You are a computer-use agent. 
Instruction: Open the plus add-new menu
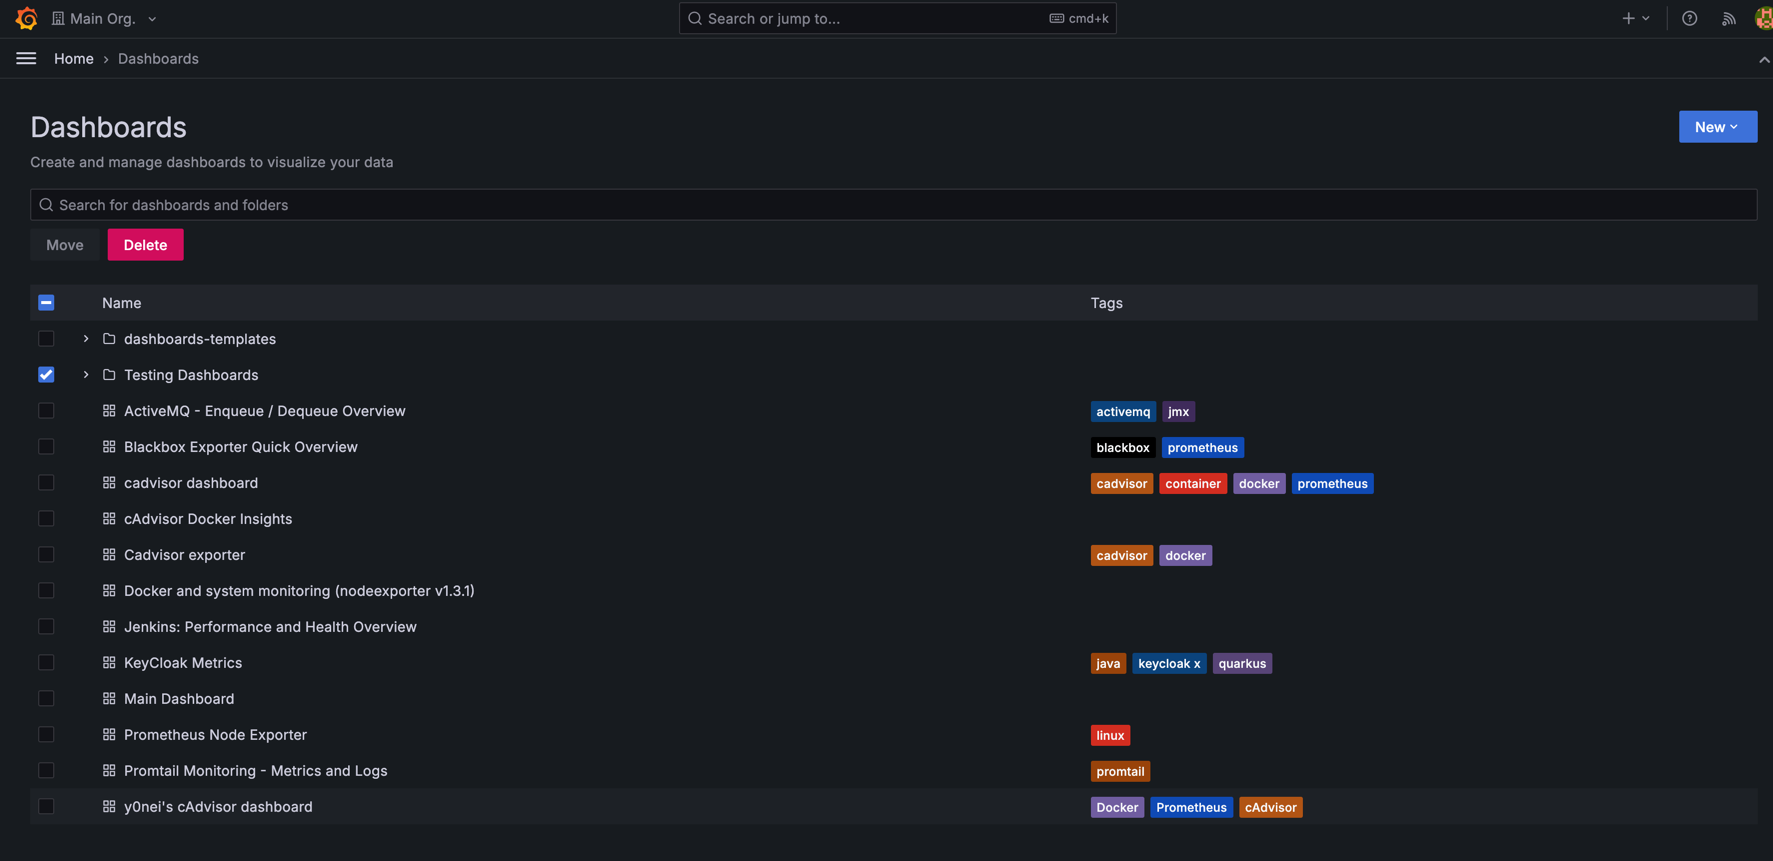(x=1635, y=18)
